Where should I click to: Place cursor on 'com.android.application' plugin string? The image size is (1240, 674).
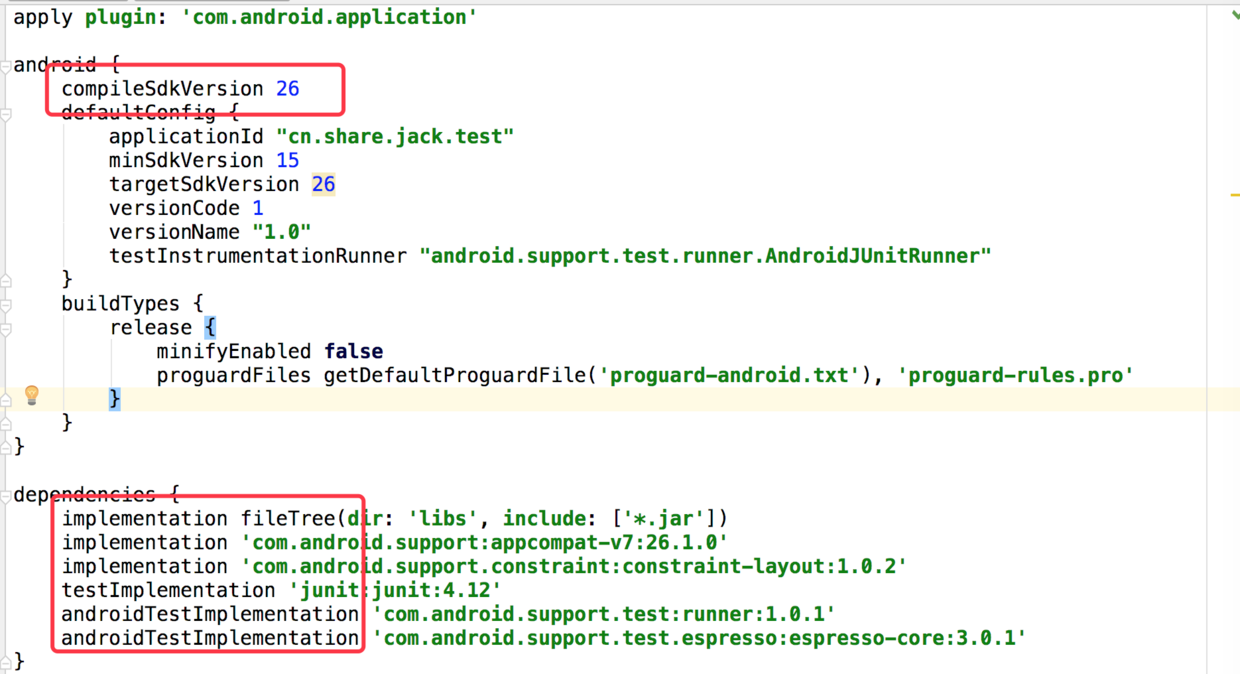click(328, 17)
